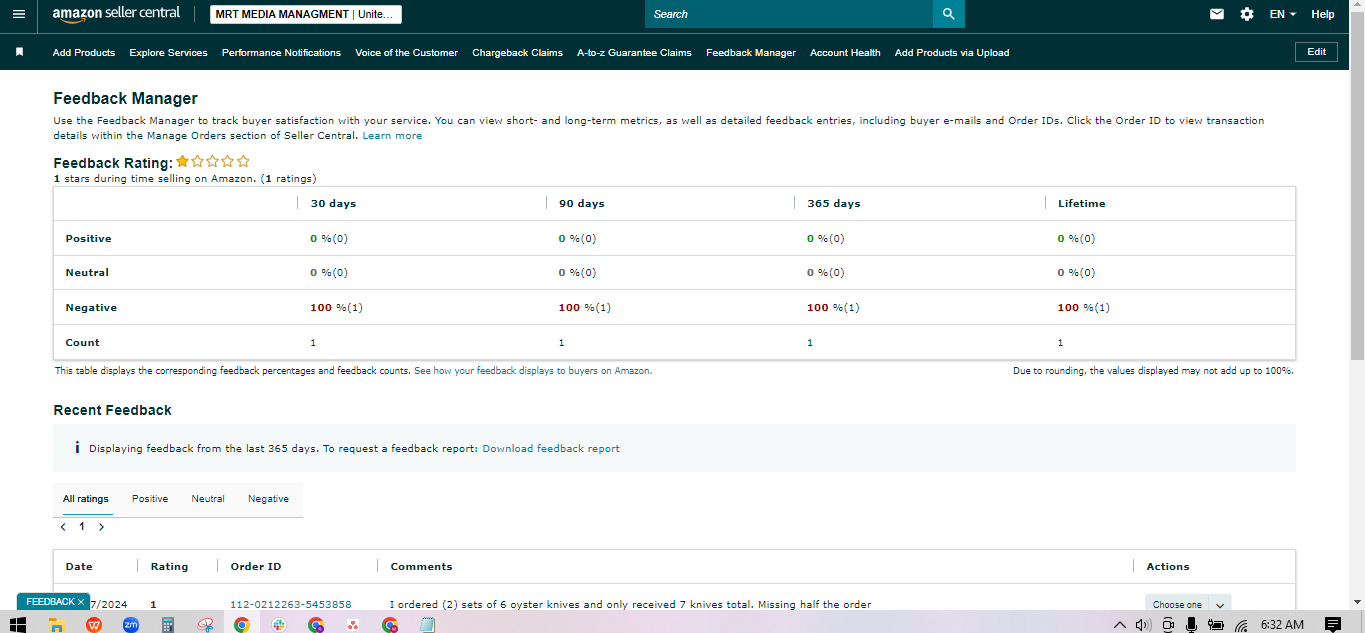This screenshot has width=1365, height=633.
Task: Open Explore Services in the nav bar
Action: (169, 53)
